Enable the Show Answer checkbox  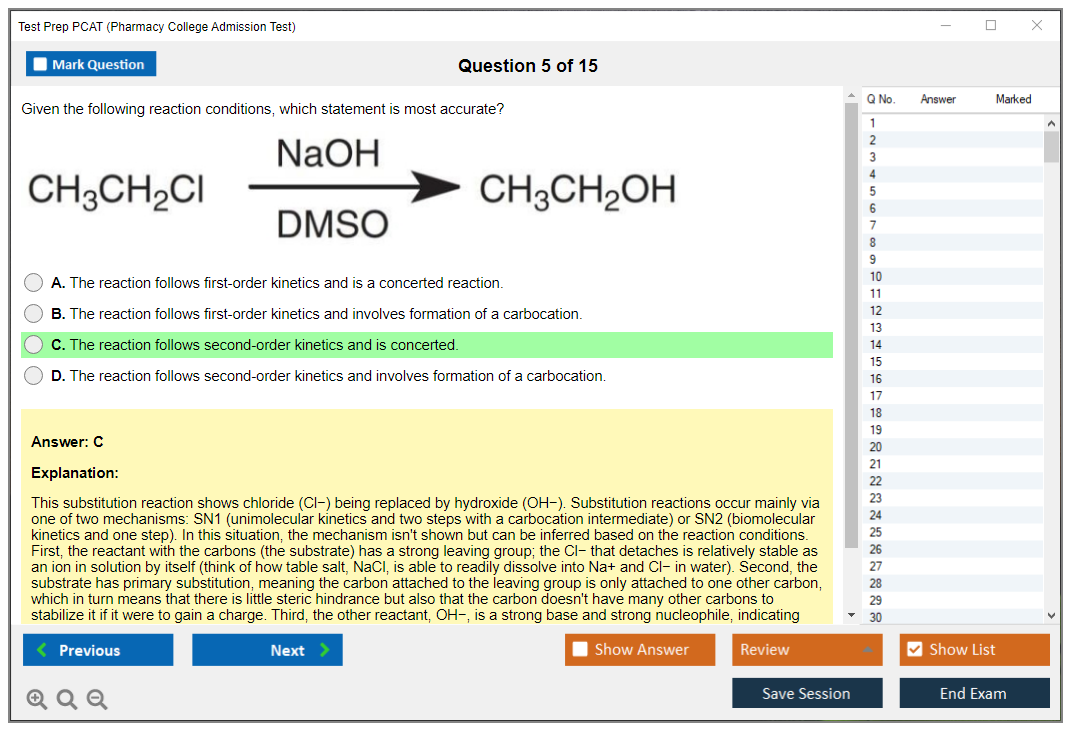click(581, 650)
